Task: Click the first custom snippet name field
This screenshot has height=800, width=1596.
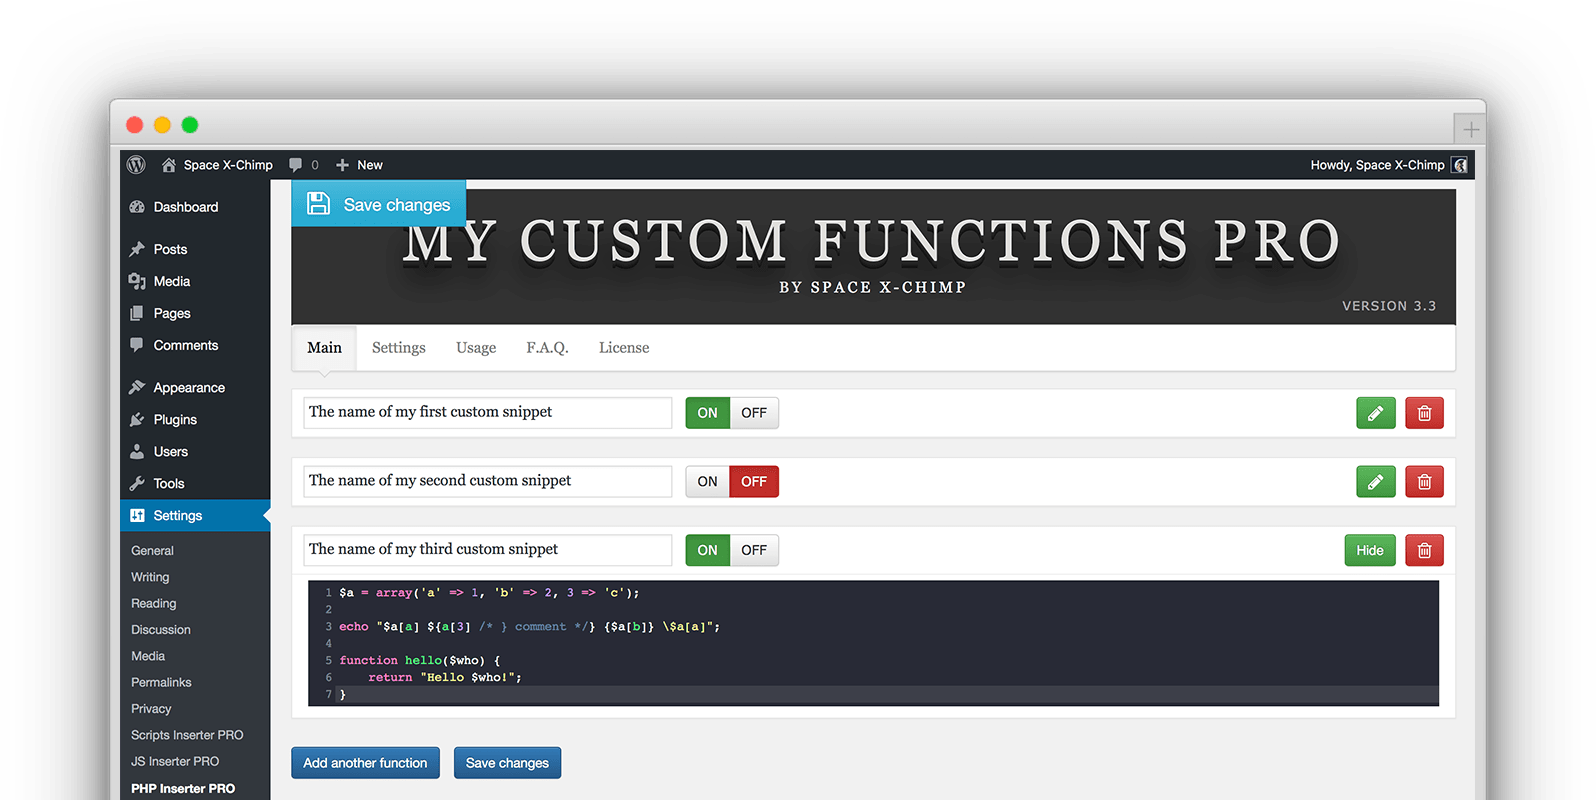Action: click(488, 413)
